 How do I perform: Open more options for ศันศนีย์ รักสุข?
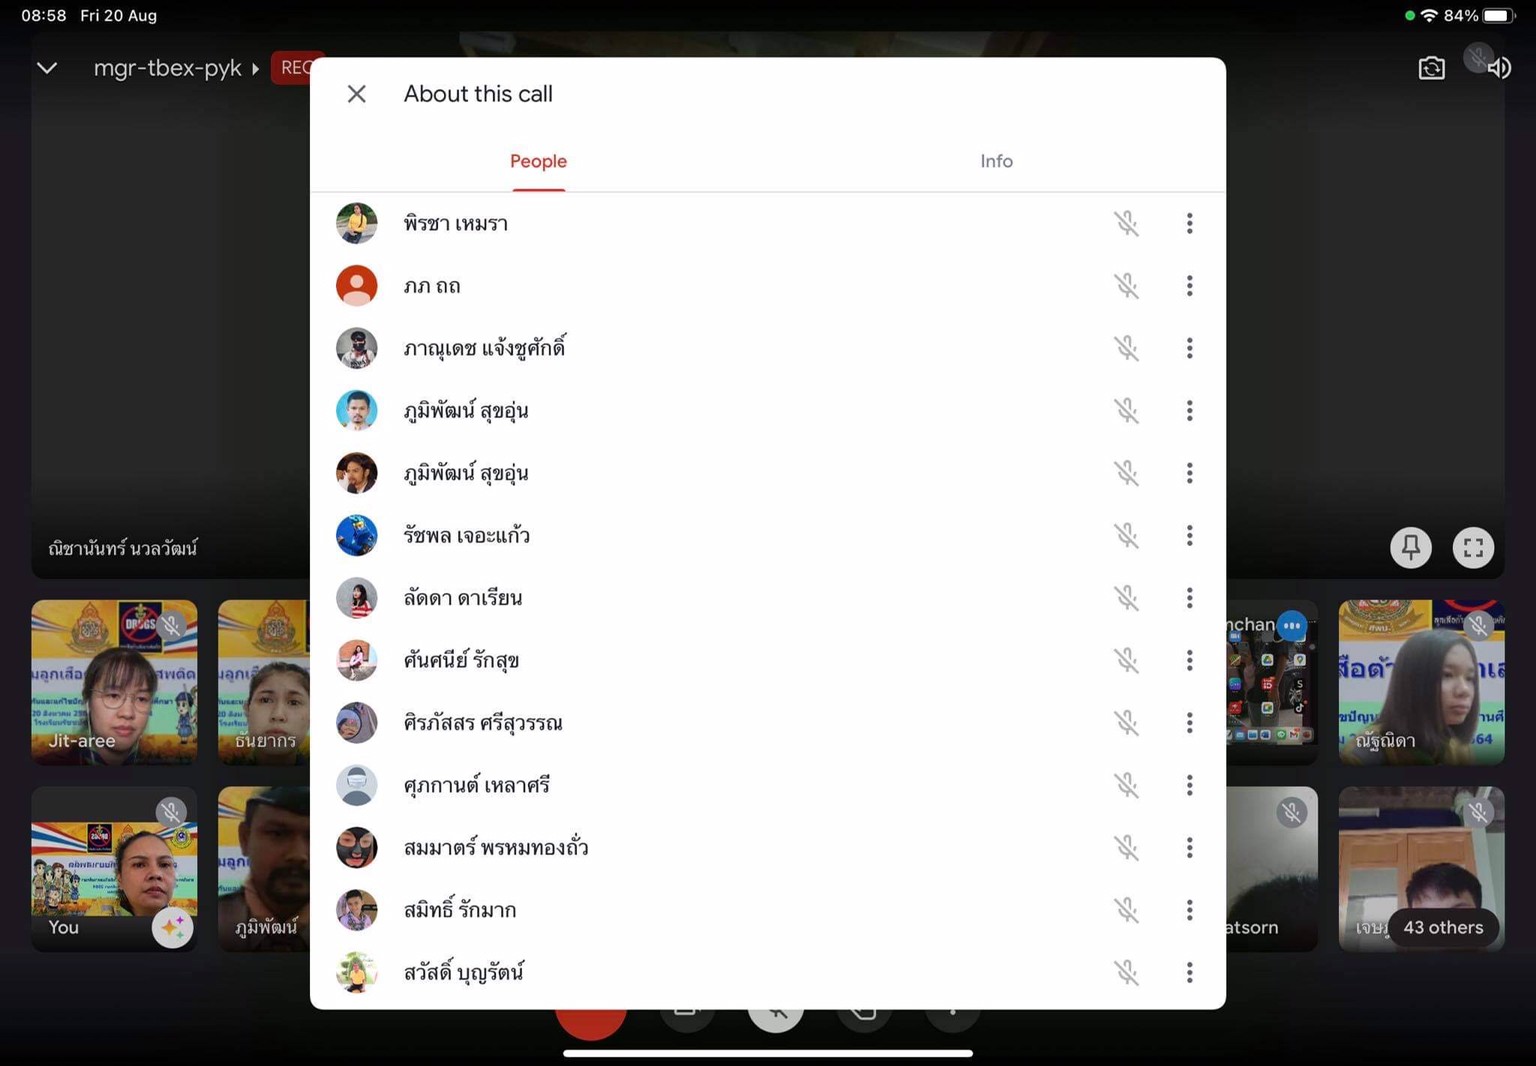click(1189, 660)
